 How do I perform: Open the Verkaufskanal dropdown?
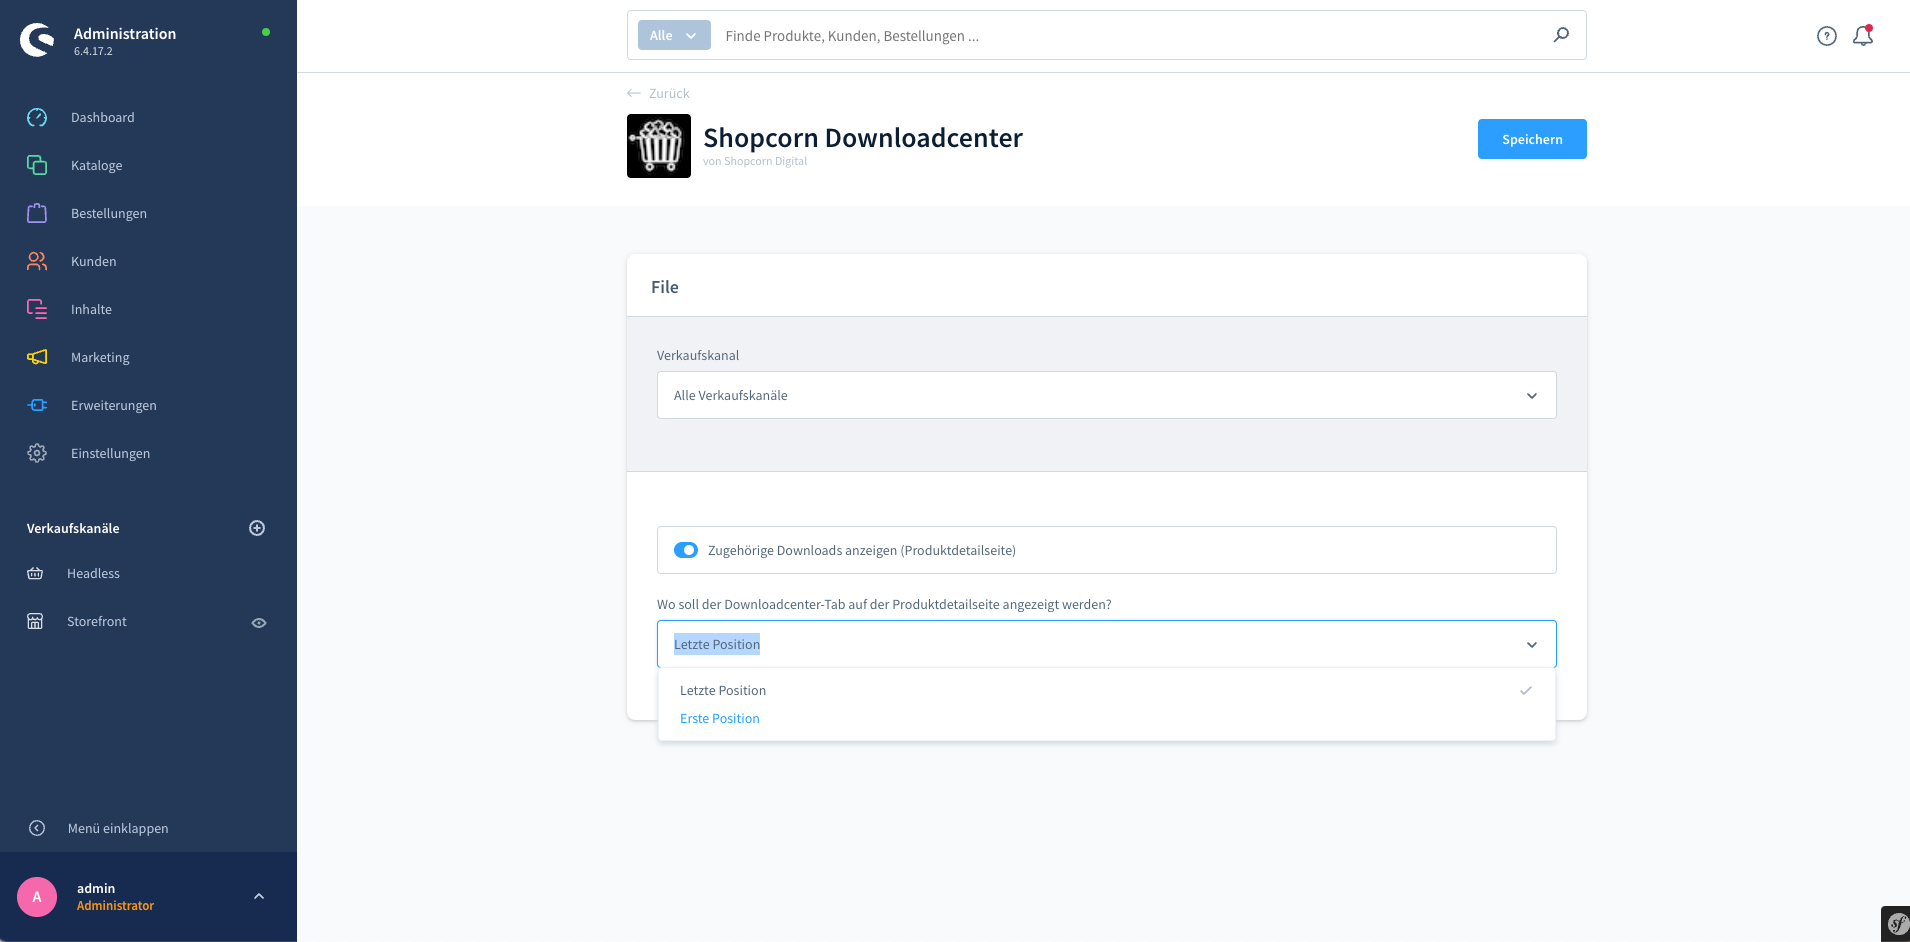(x=1106, y=395)
